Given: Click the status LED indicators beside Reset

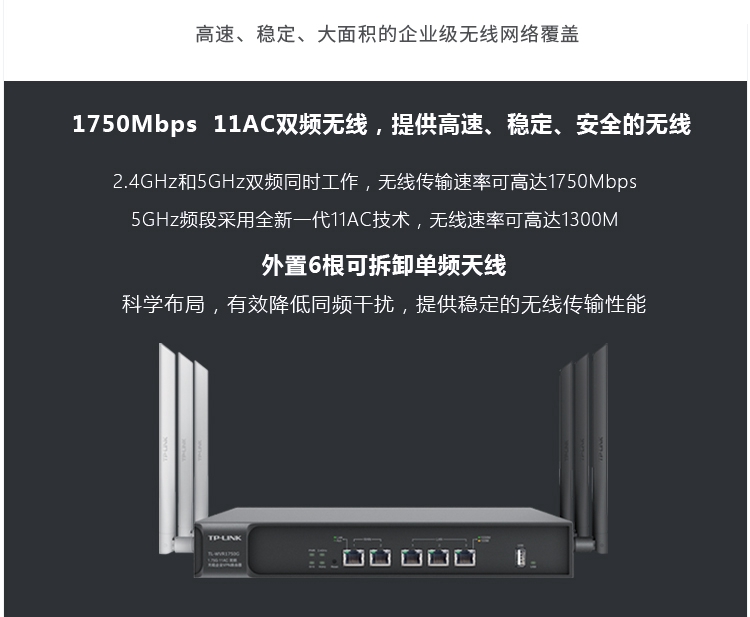Looking at the screenshot, I should point(317,559).
